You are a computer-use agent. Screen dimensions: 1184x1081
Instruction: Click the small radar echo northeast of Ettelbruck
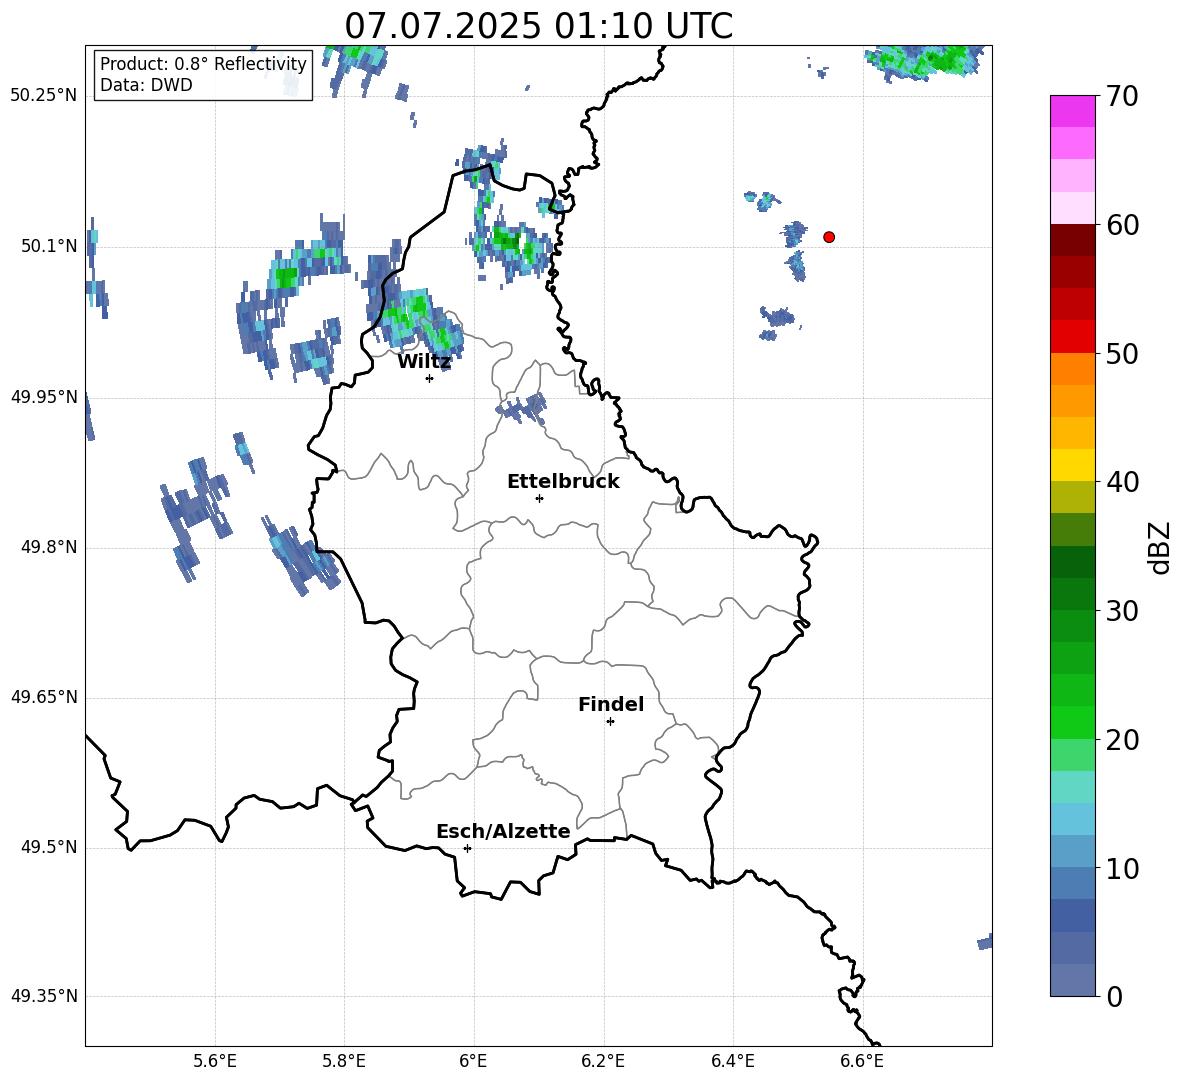pyautogui.click(x=522, y=408)
